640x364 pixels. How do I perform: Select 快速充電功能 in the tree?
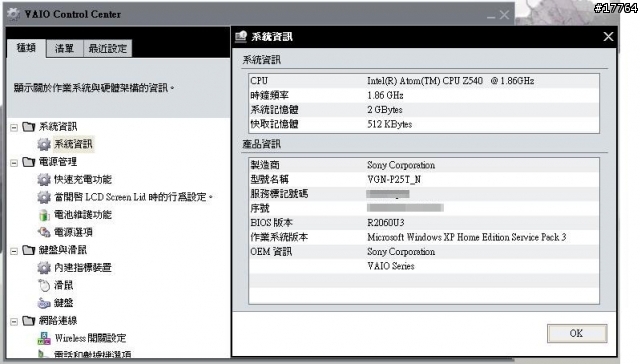[x=83, y=180]
